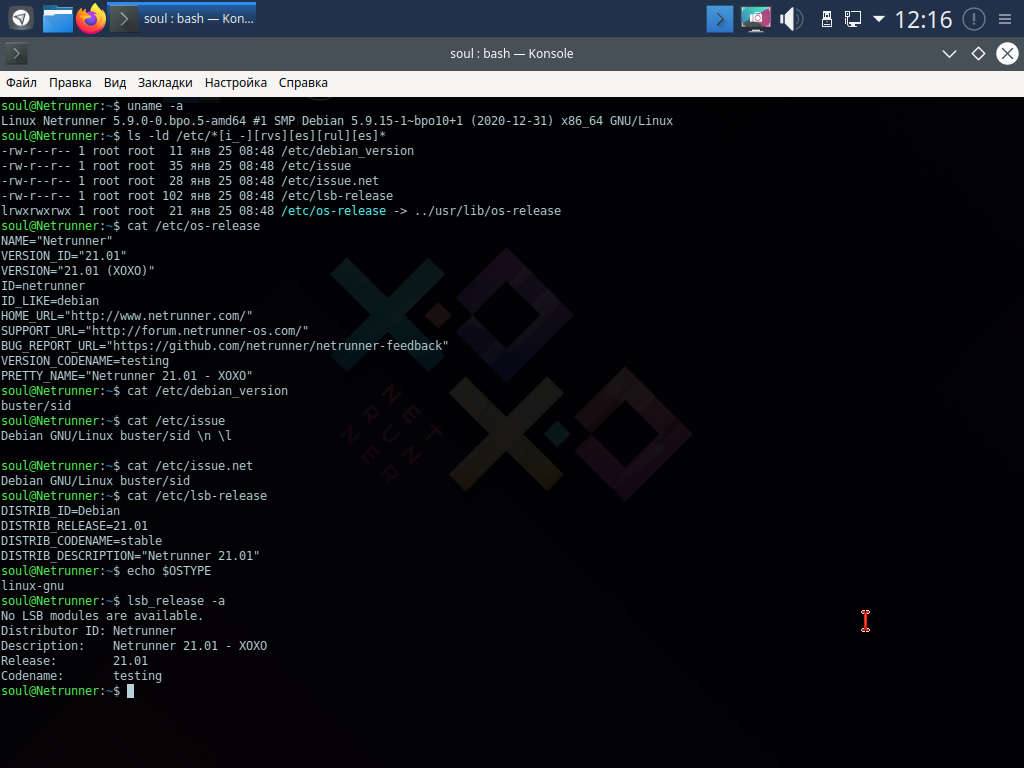Click the "Debian GNU/Linux buster/sid \n \l" line

pos(116,436)
